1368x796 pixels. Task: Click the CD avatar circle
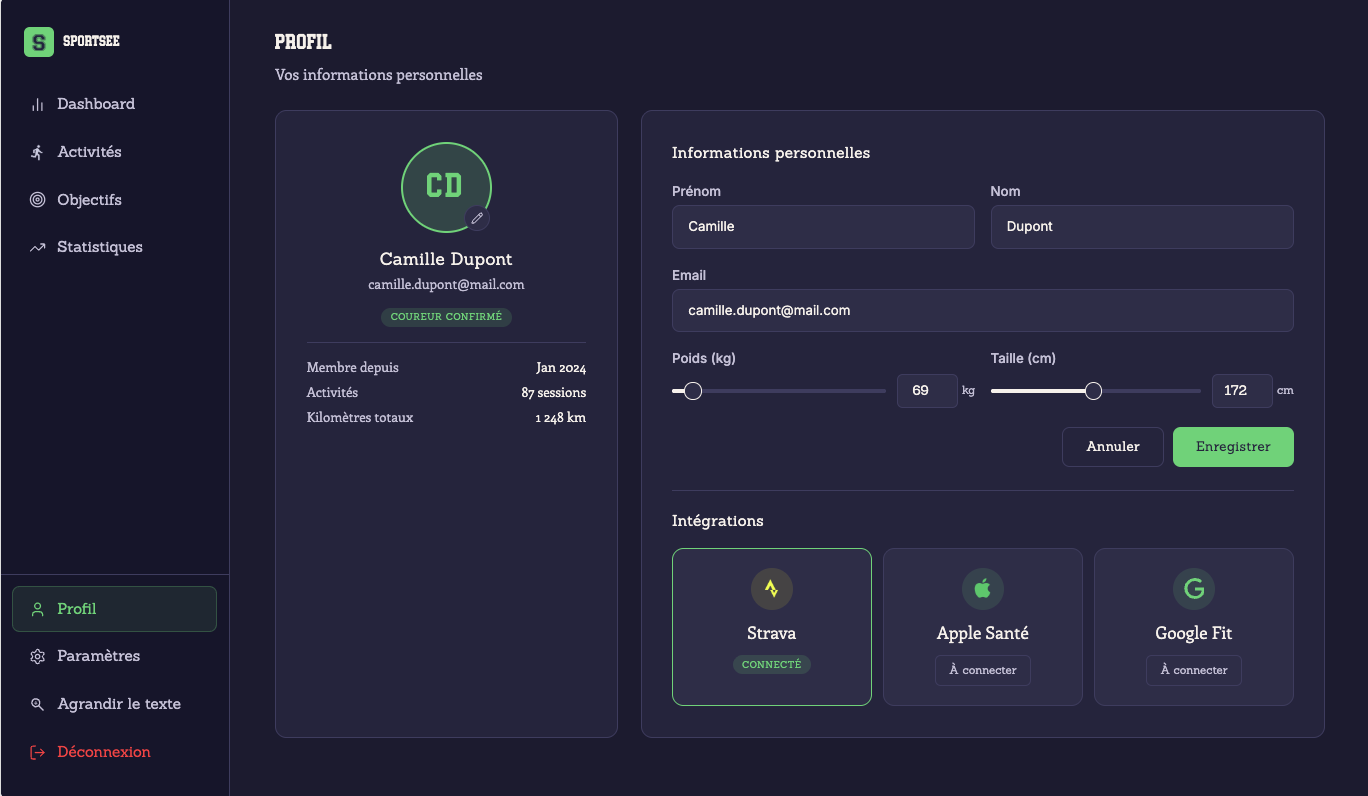[x=445, y=186]
